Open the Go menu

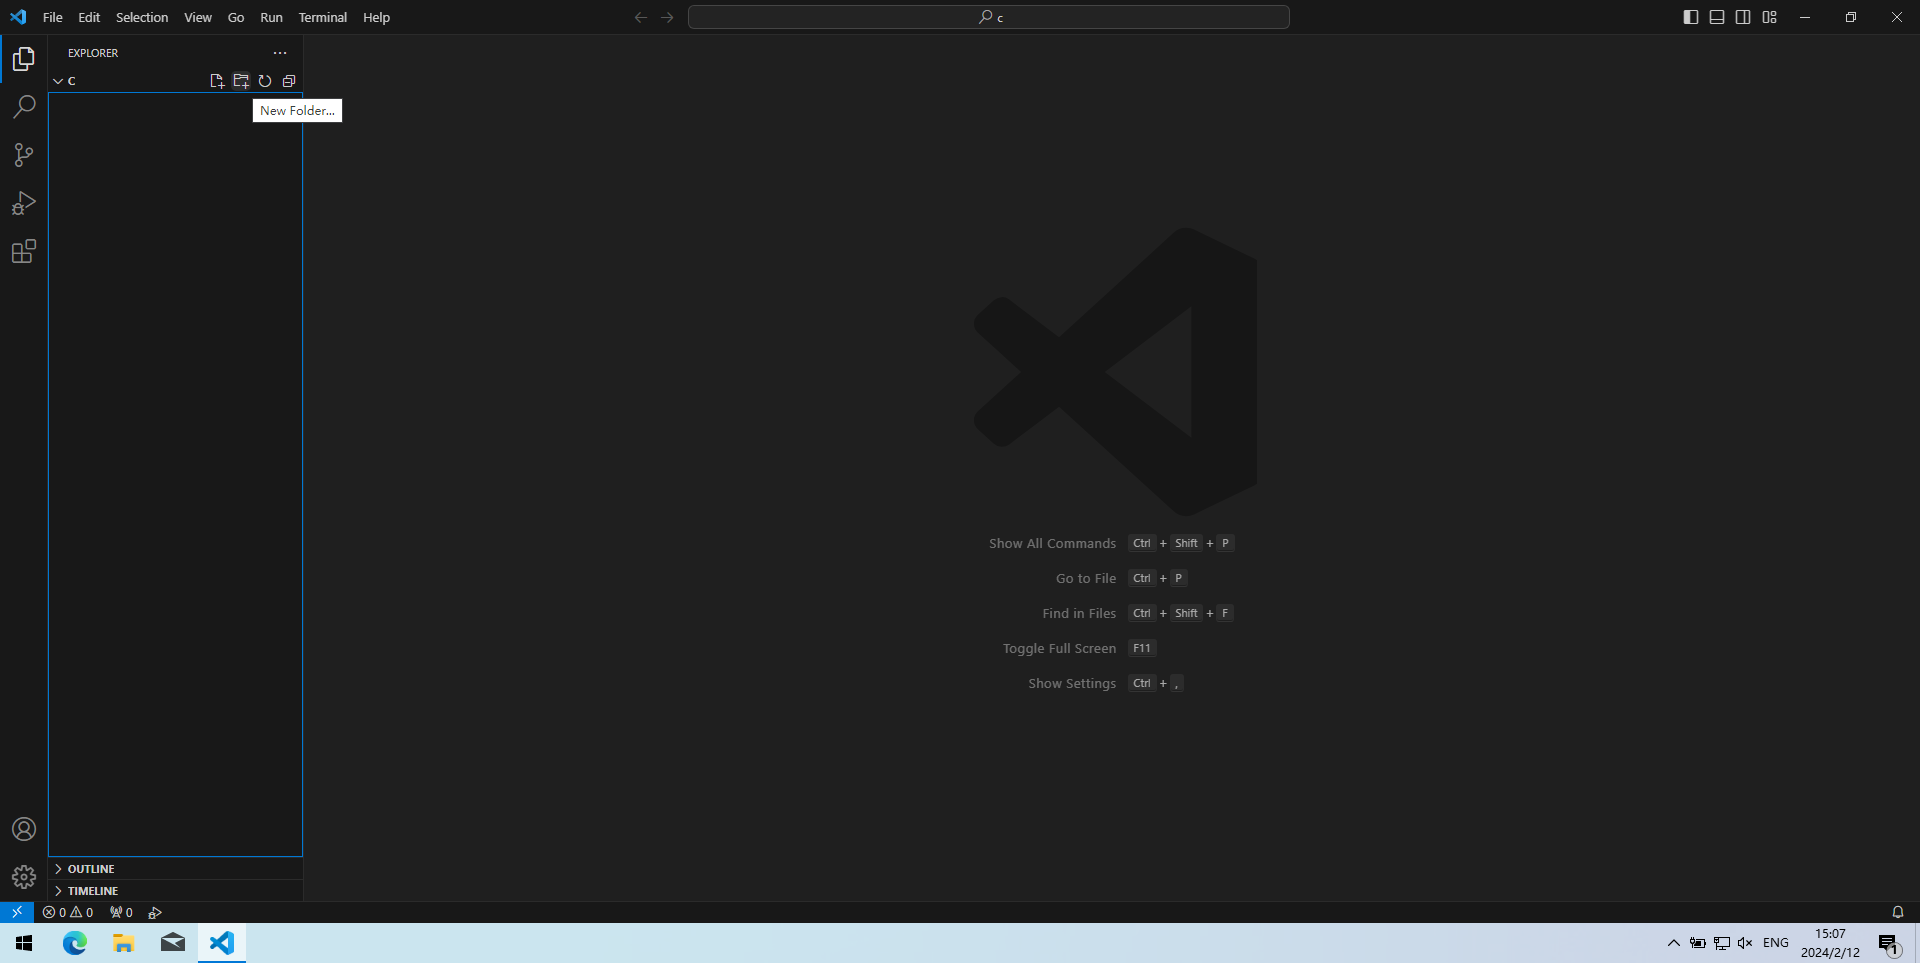(x=236, y=17)
